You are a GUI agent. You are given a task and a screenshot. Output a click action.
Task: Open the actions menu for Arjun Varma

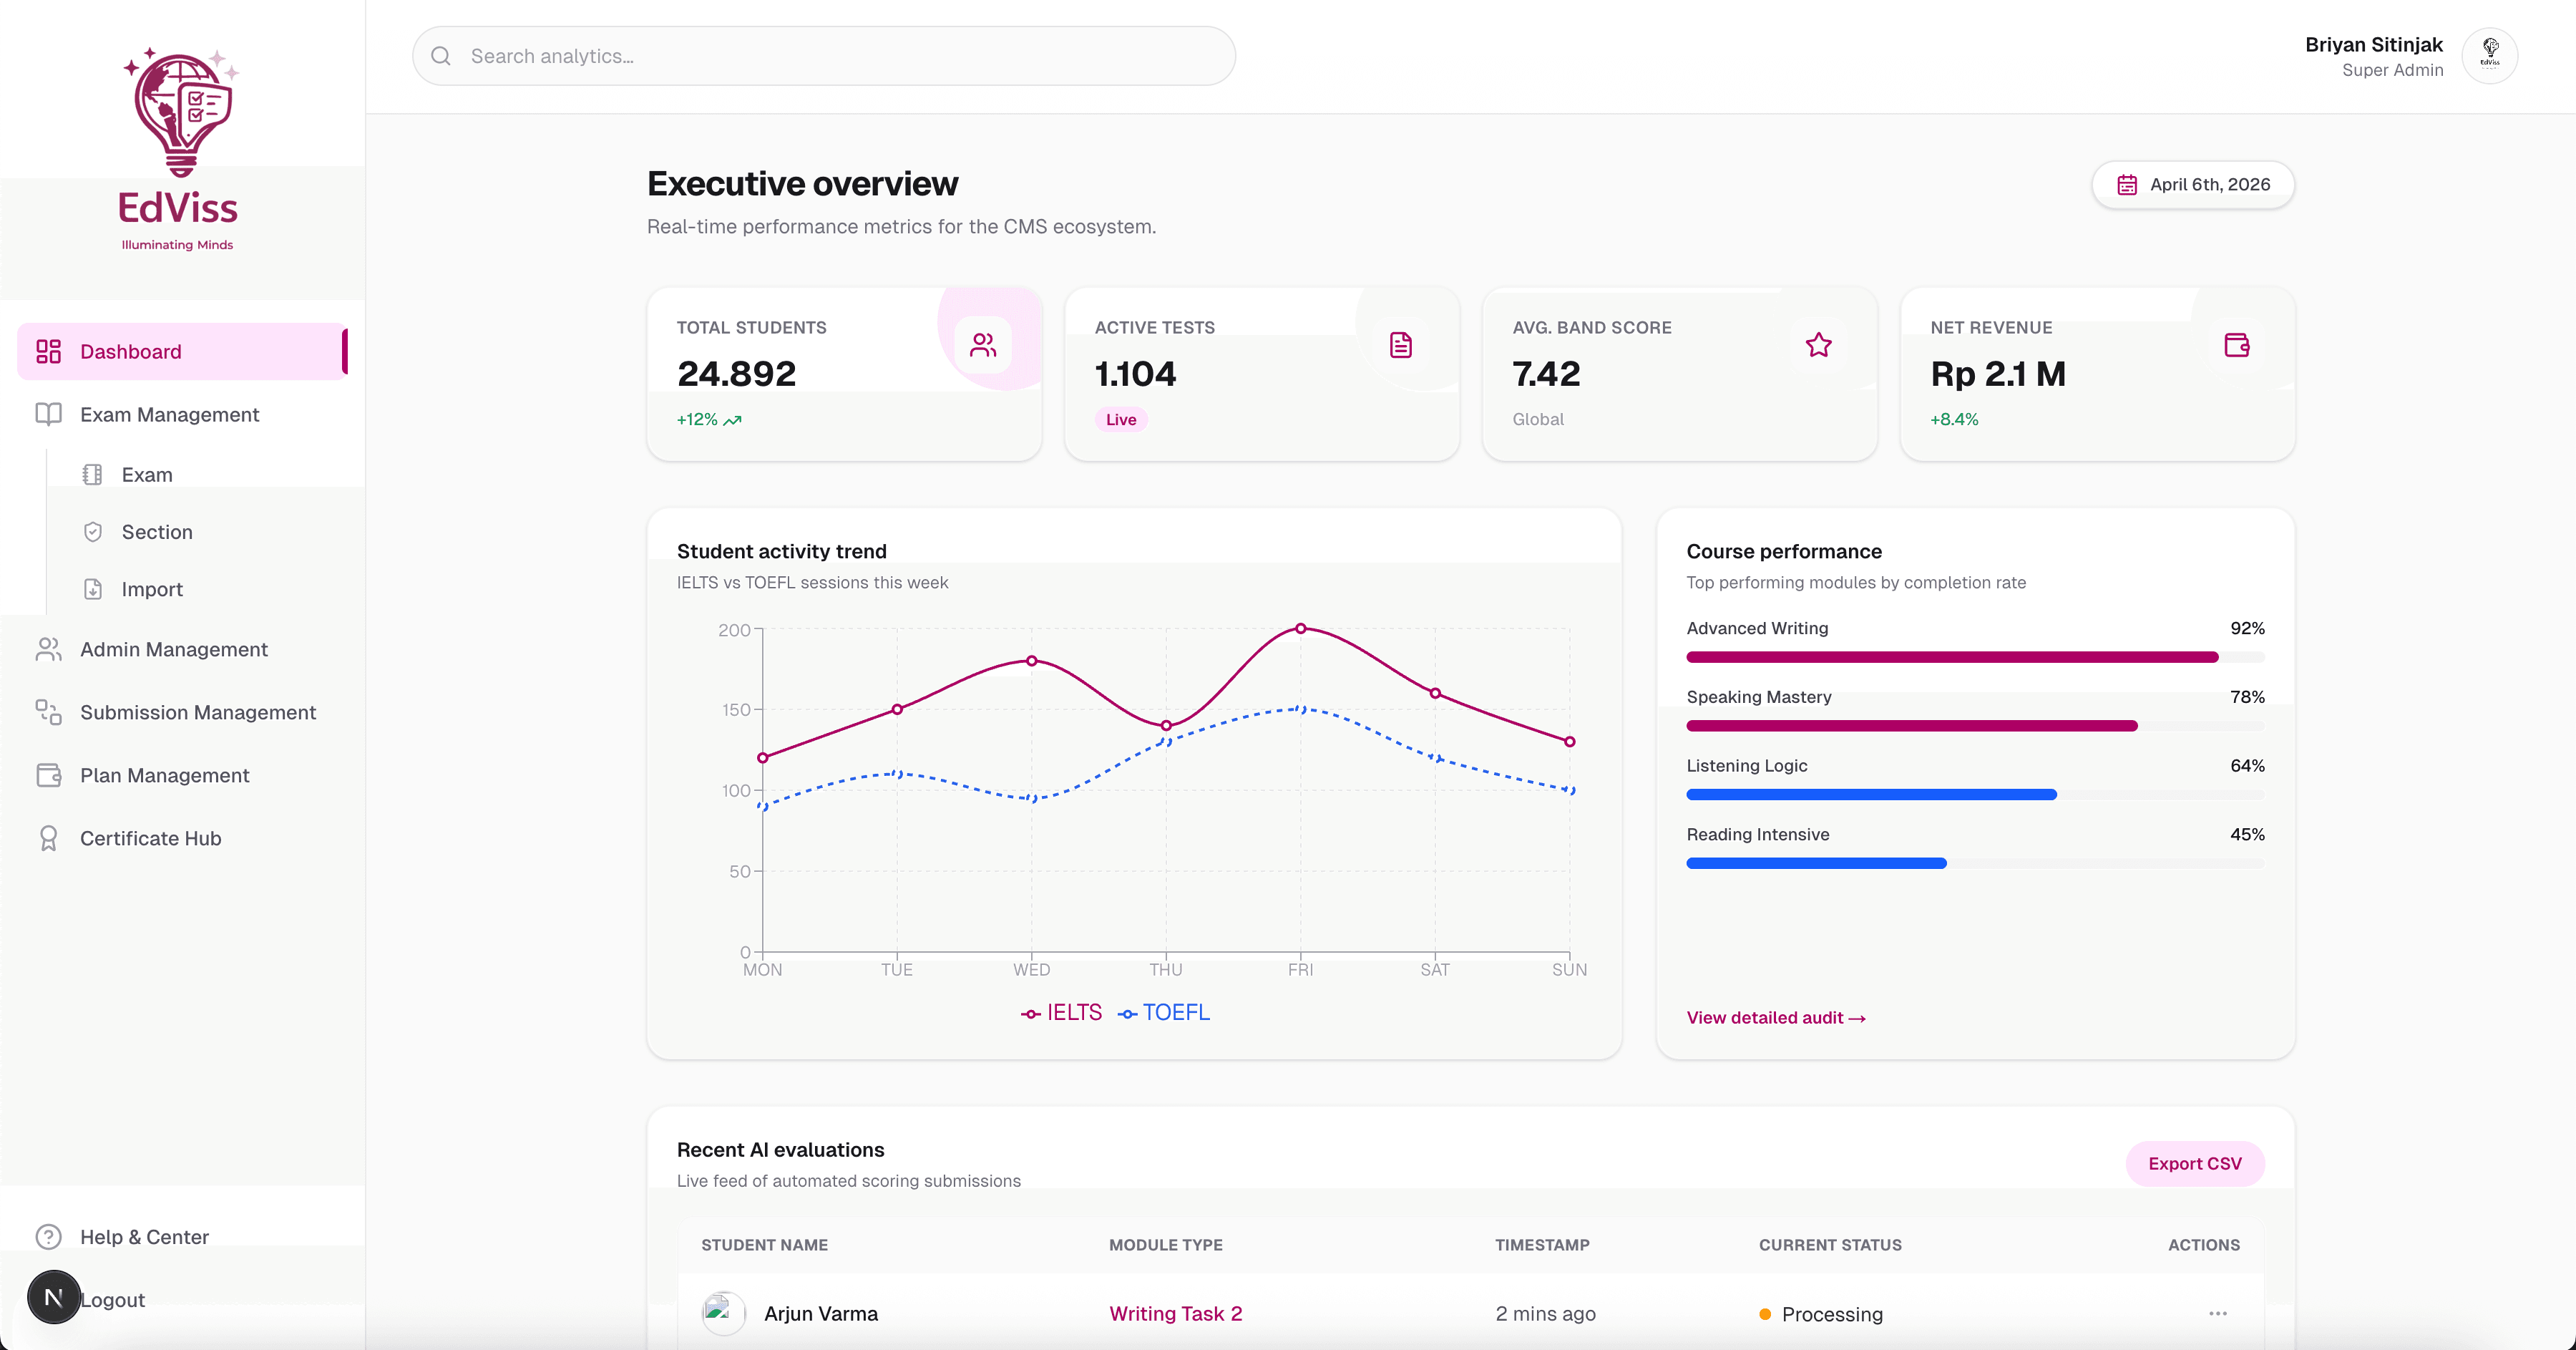tap(2217, 1313)
